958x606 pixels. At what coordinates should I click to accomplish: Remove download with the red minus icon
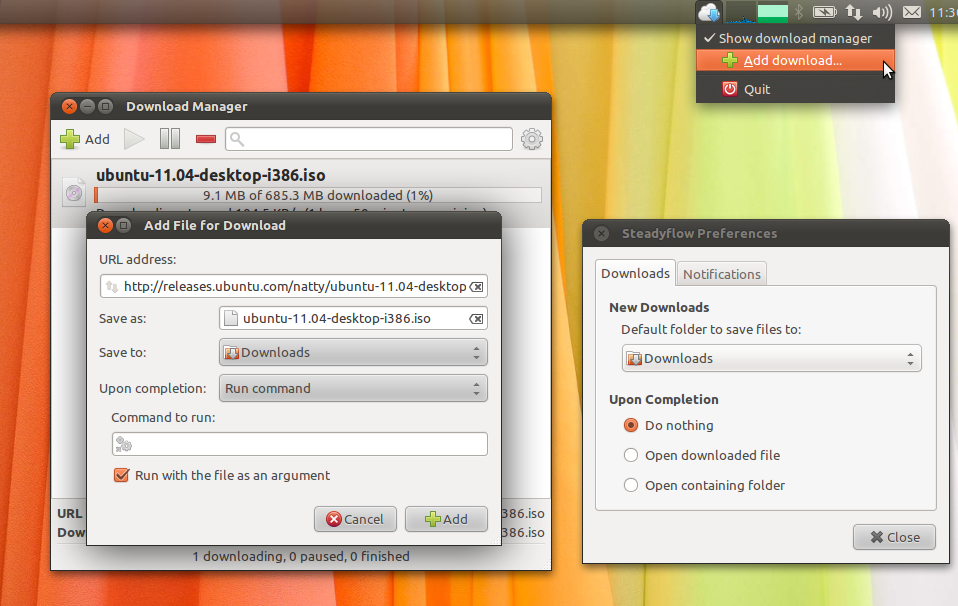[x=206, y=139]
